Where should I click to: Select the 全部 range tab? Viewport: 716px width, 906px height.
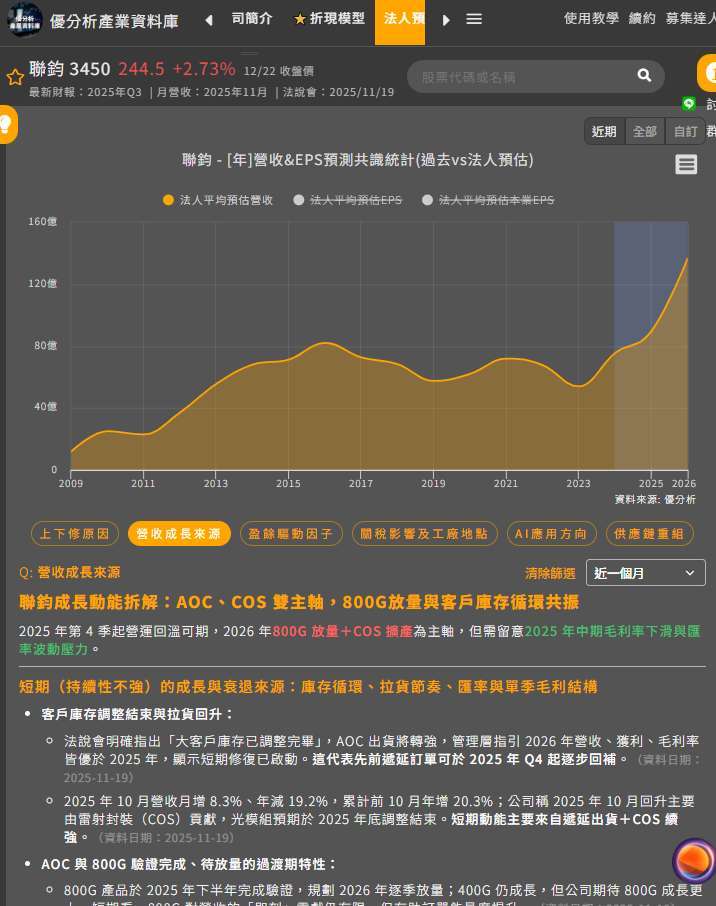click(645, 131)
